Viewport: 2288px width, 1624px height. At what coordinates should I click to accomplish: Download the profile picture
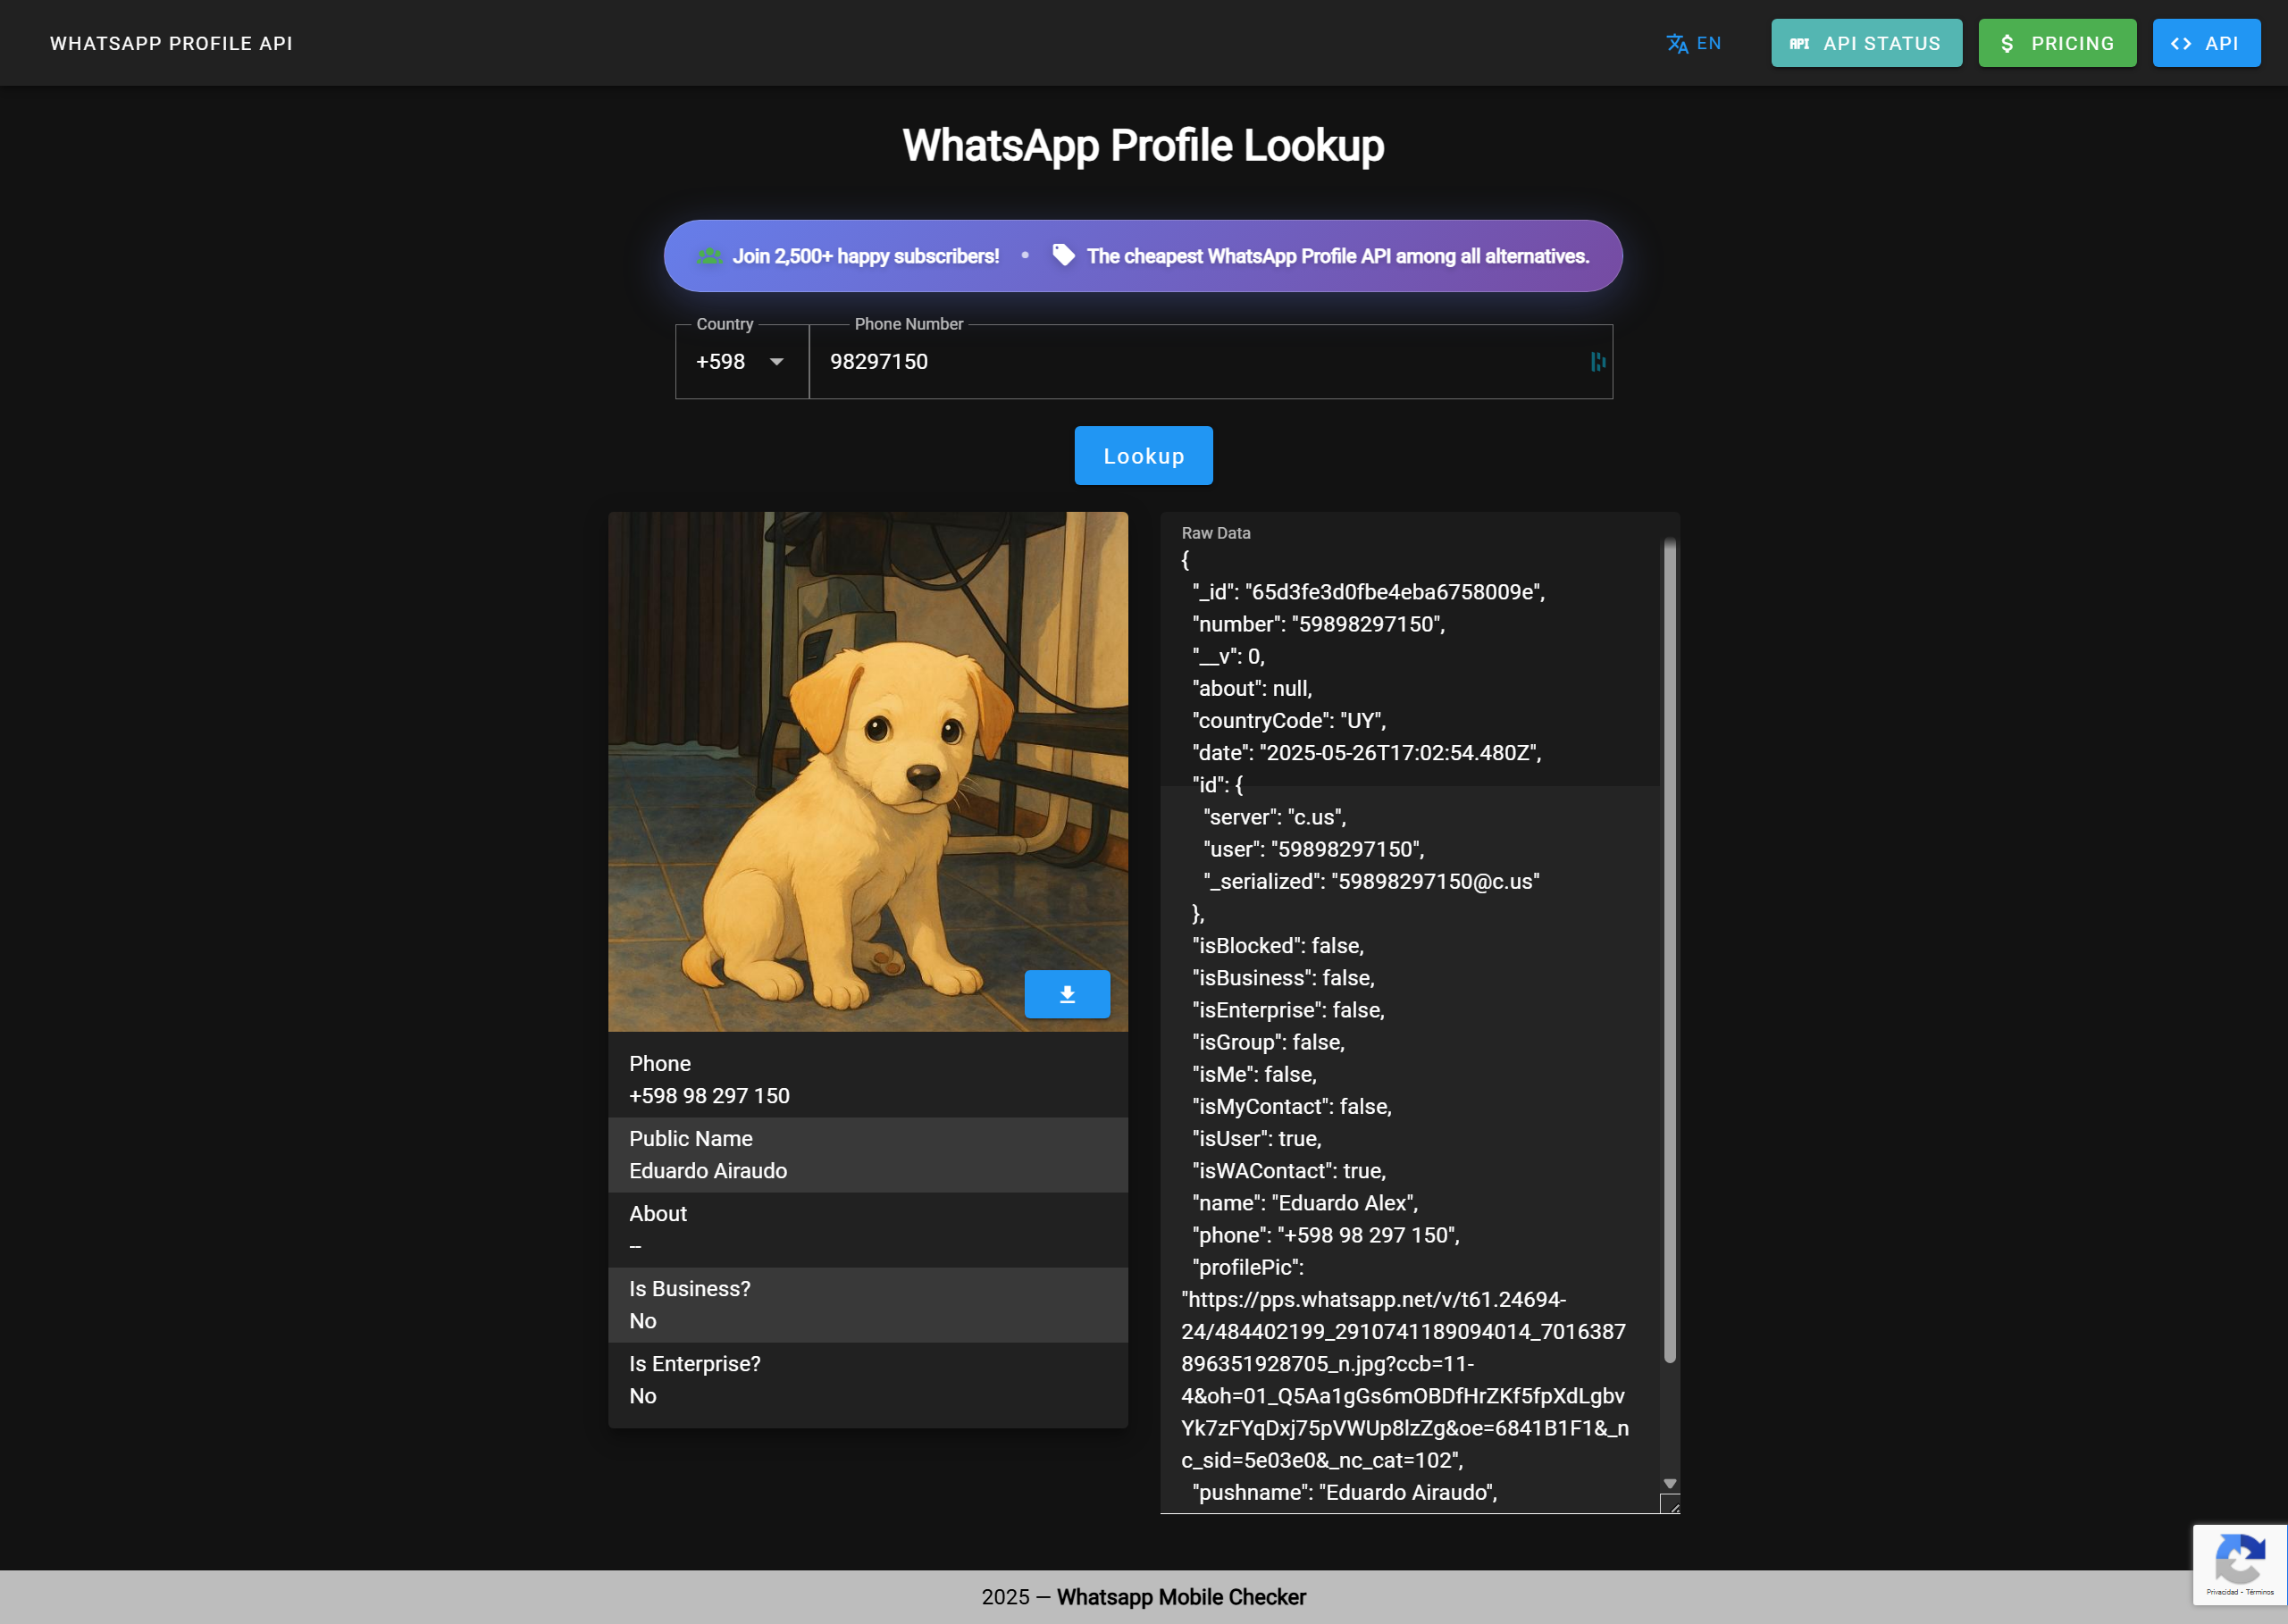click(1067, 994)
